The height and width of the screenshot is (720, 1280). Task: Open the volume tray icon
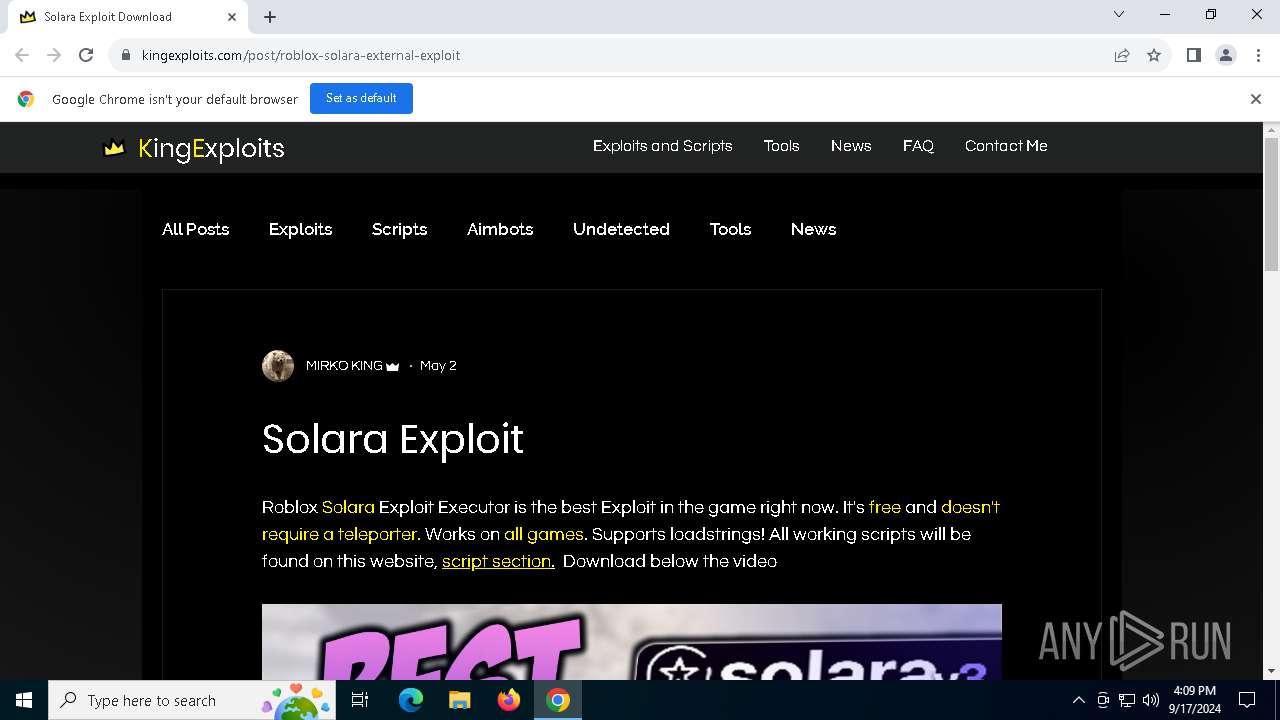pos(1151,700)
